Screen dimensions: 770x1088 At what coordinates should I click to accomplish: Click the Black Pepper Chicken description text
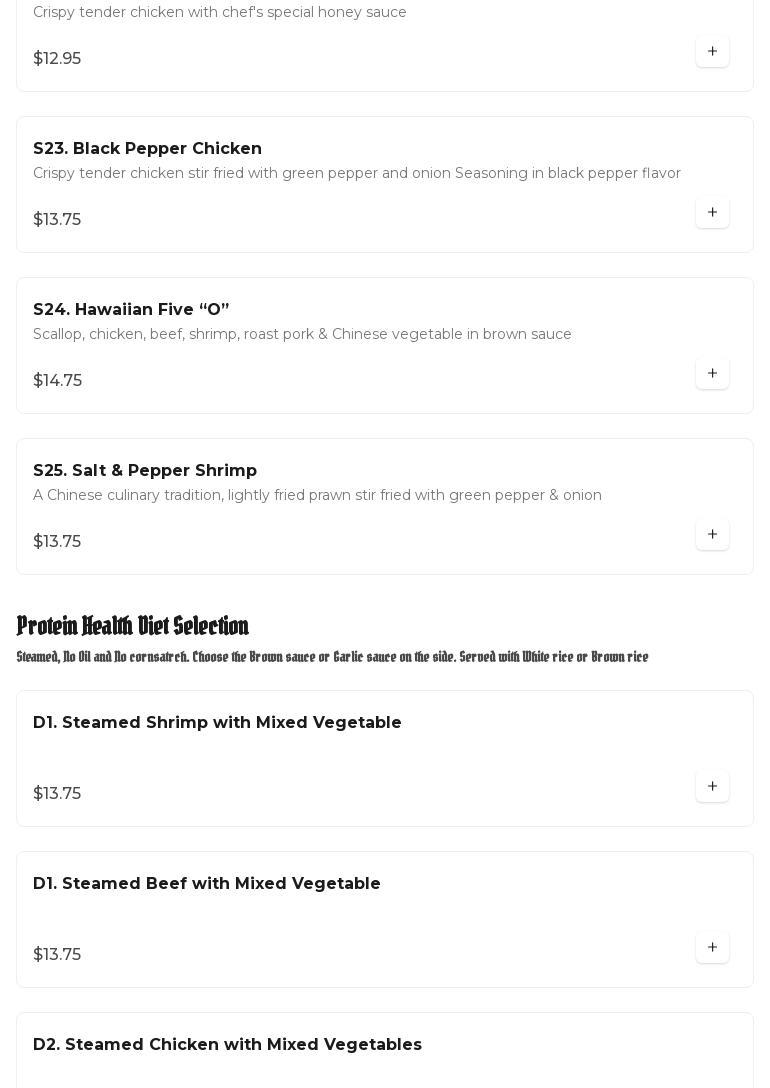pyautogui.click(x=356, y=174)
